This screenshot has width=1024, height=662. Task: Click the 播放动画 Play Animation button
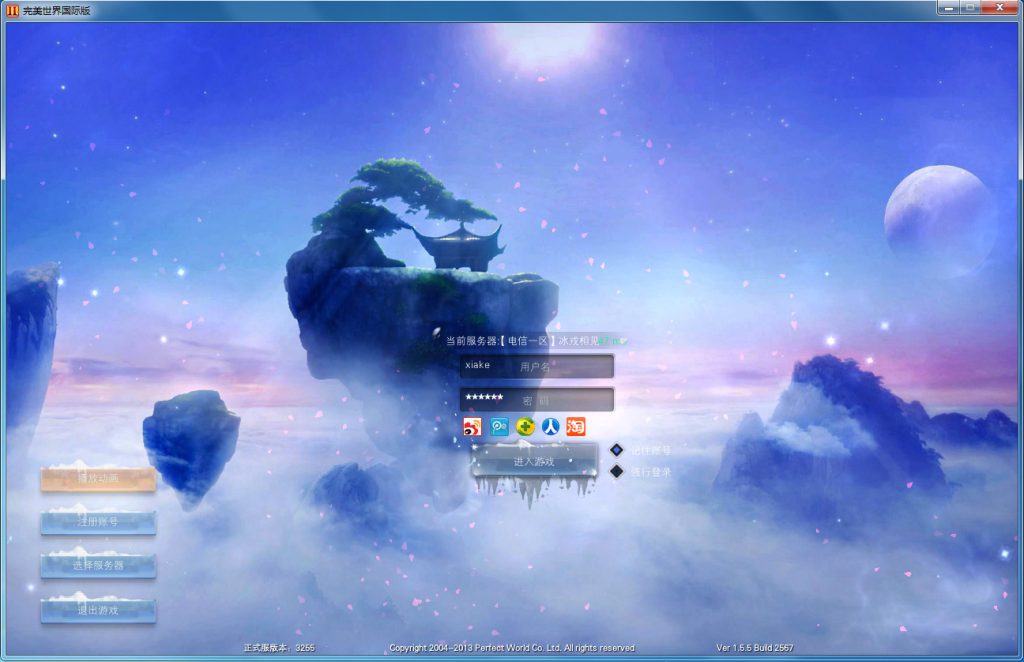(98, 478)
